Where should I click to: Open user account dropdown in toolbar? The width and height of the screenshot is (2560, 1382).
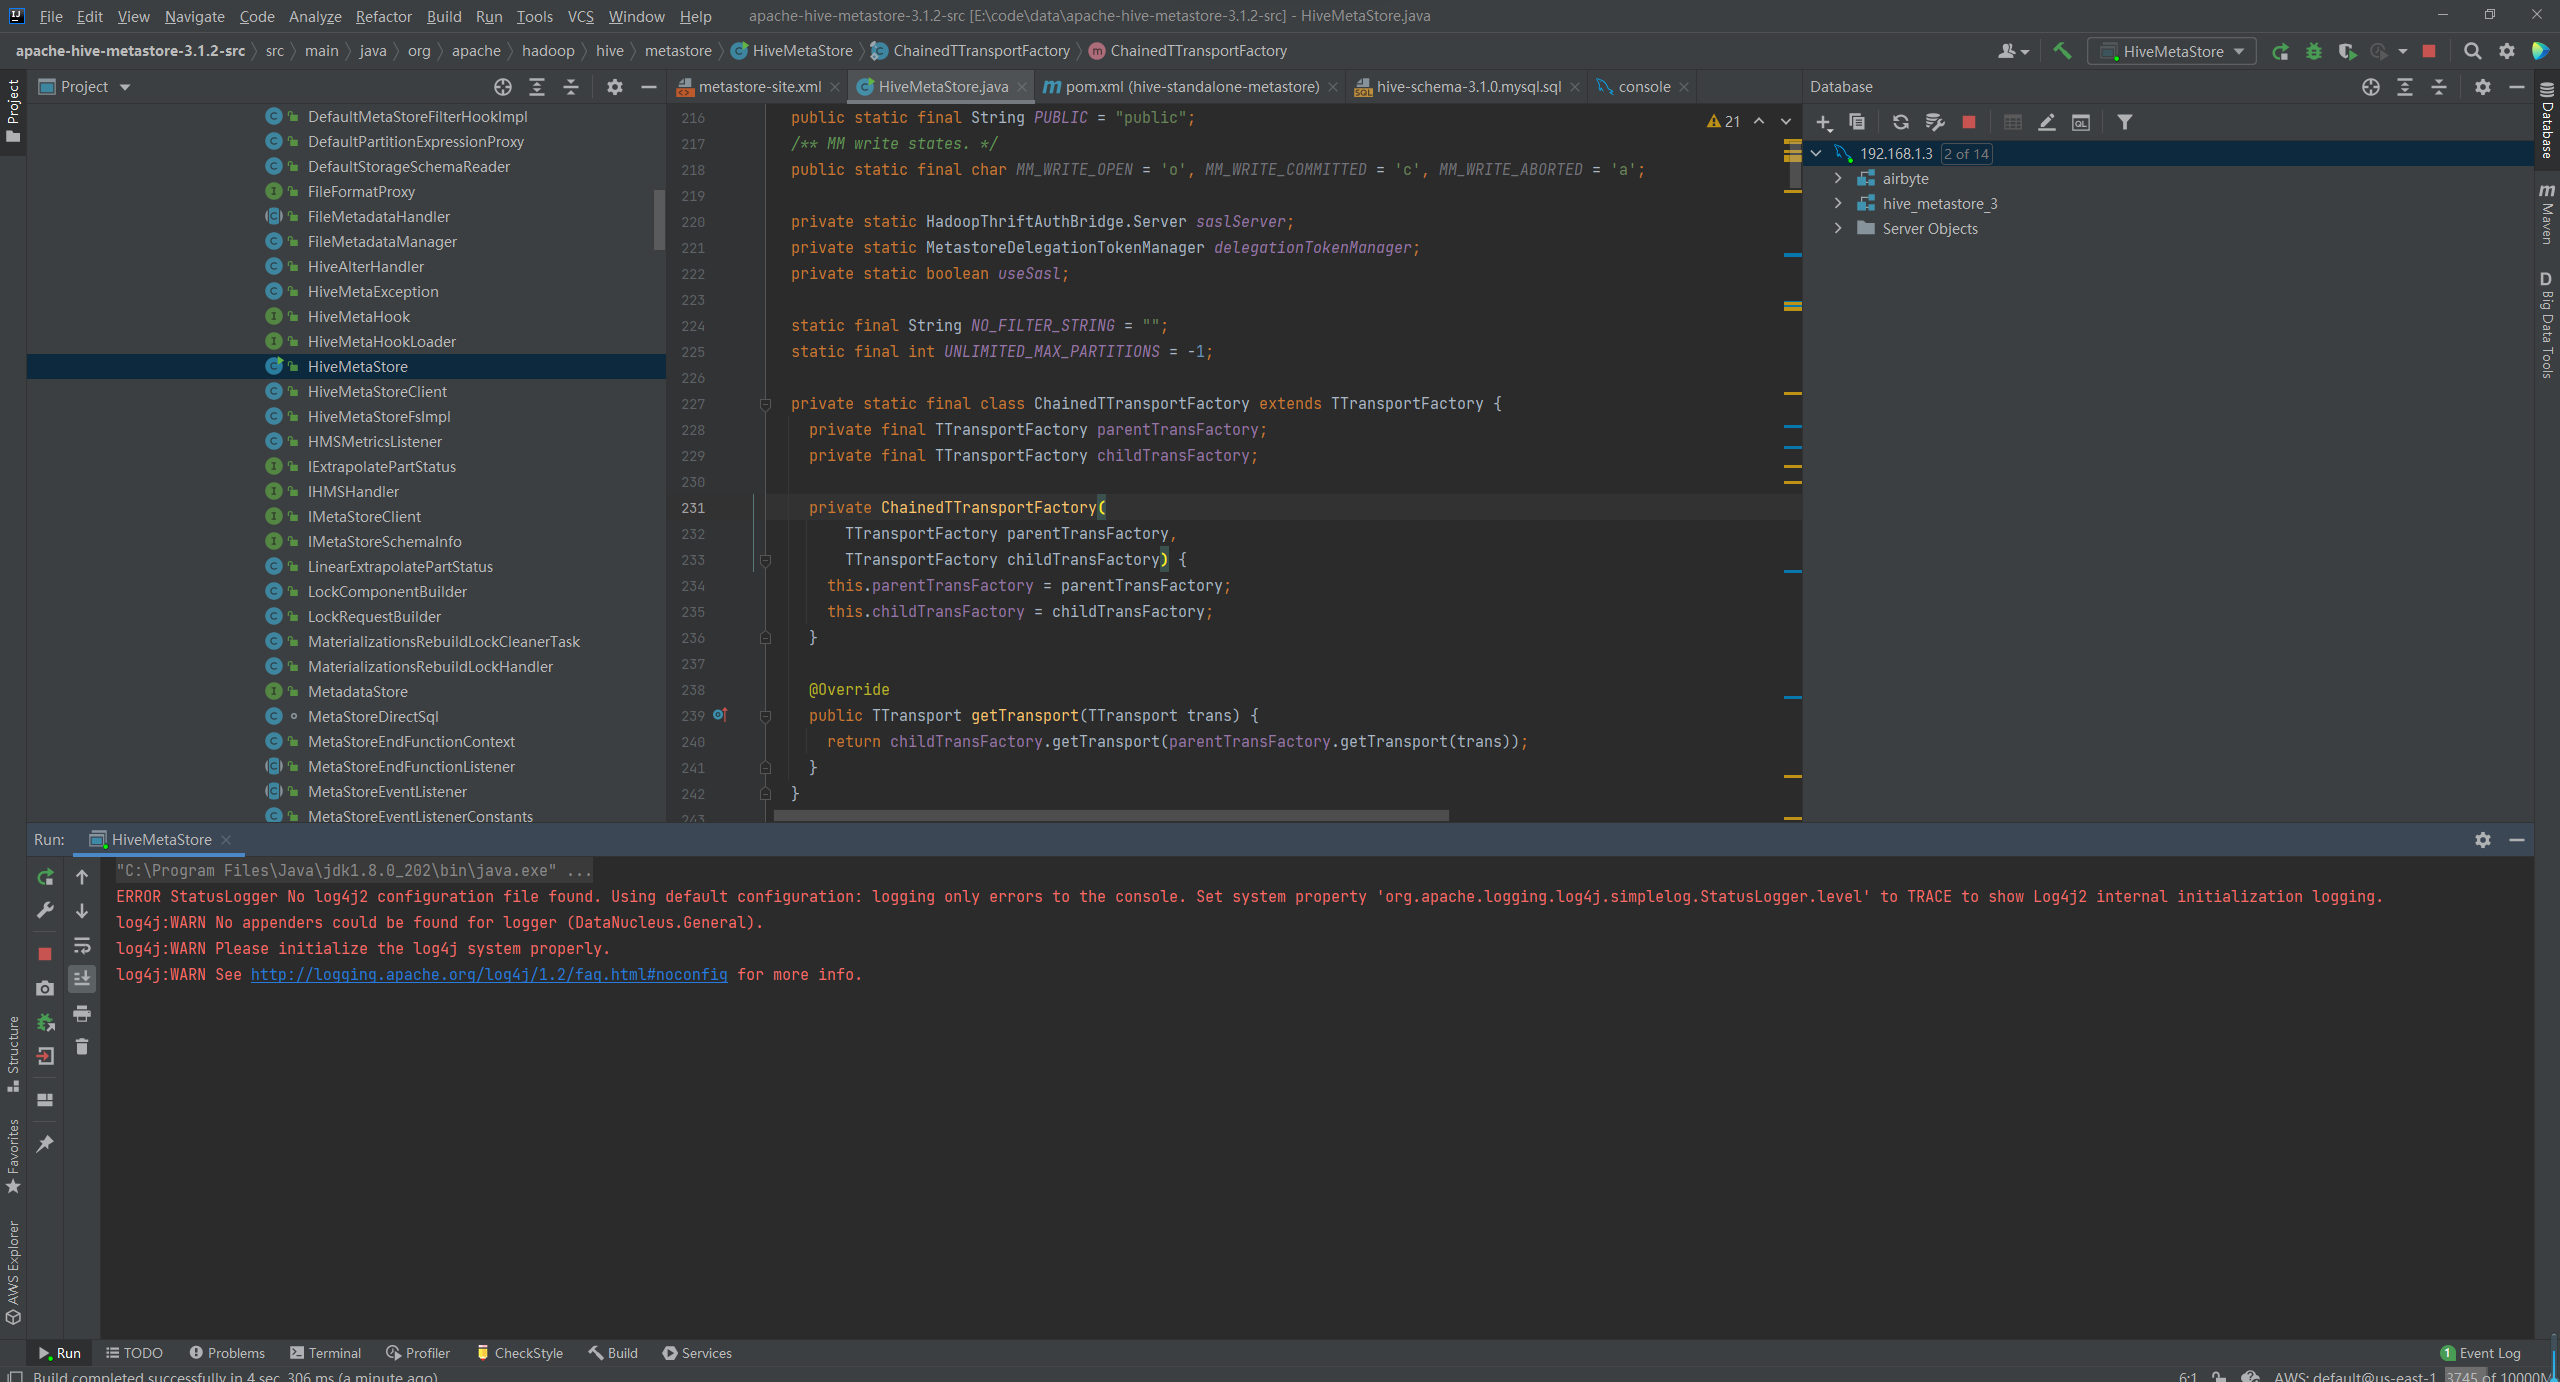[x=2013, y=51]
